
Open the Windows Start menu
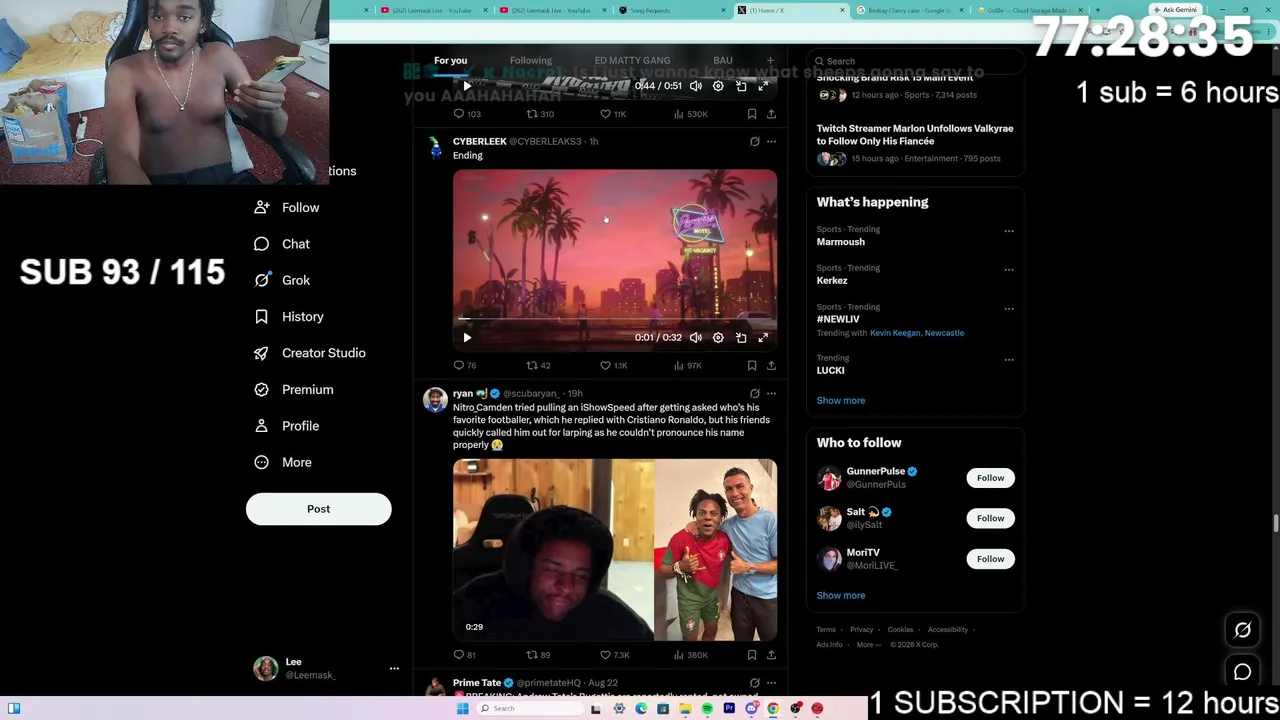coord(462,709)
